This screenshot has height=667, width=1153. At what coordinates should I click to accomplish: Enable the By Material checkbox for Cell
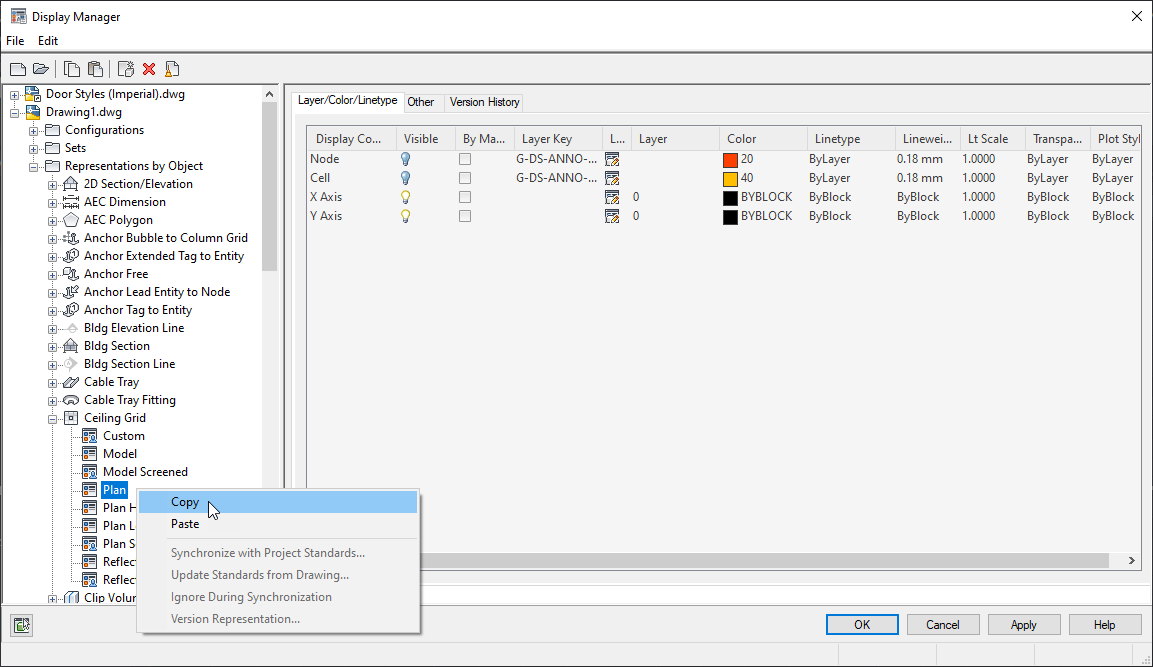[464, 177]
